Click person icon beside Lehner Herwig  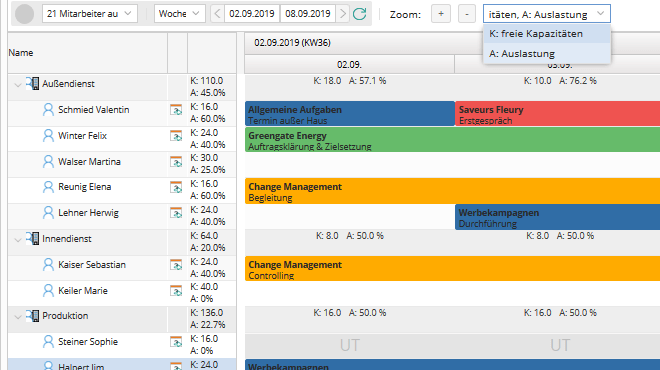[48, 213]
